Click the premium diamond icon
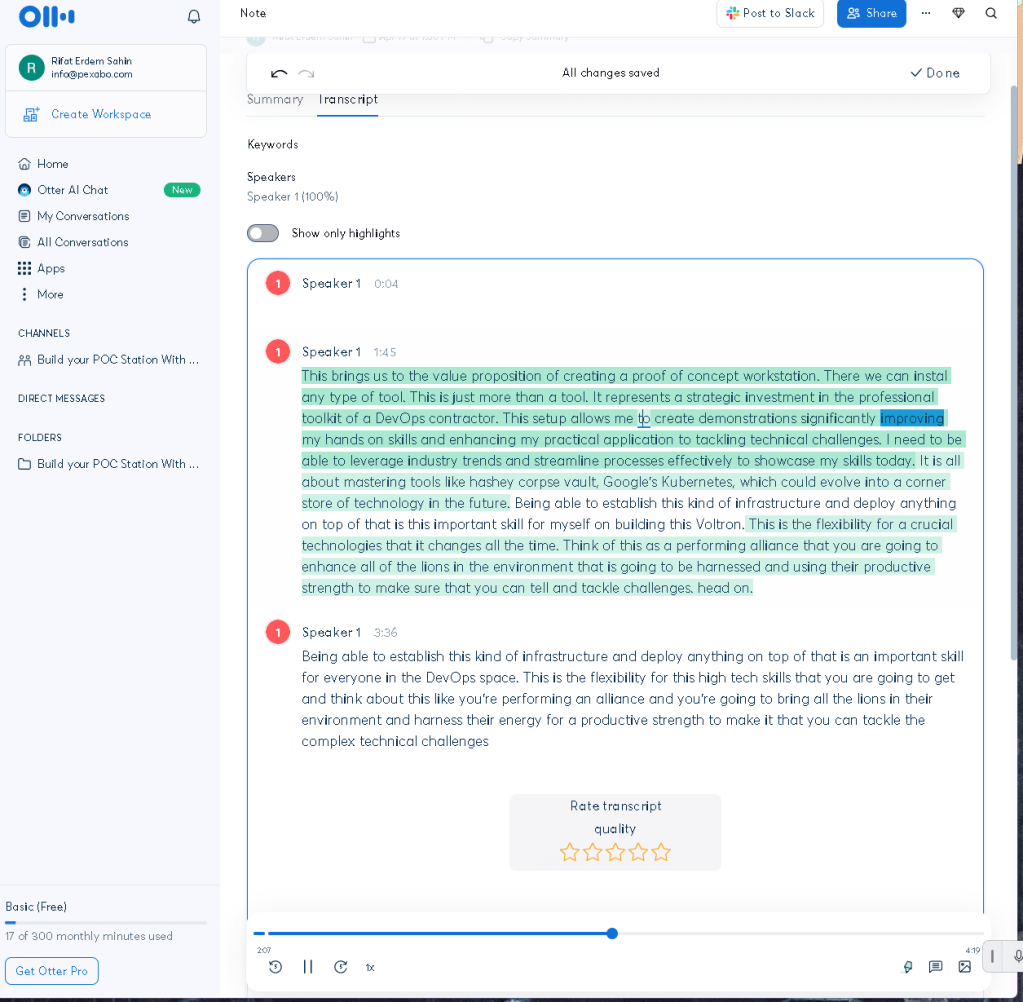This screenshot has width=1023, height=1002. click(958, 13)
